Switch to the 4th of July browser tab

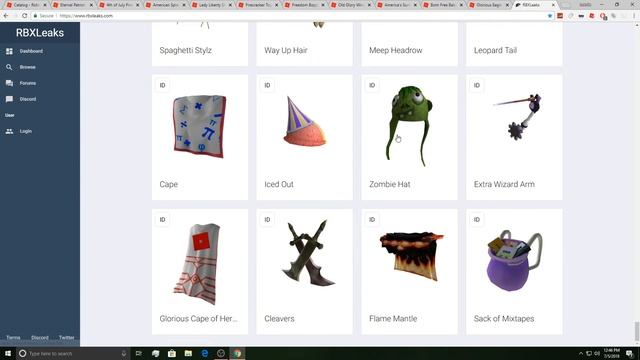coord(119,5)
